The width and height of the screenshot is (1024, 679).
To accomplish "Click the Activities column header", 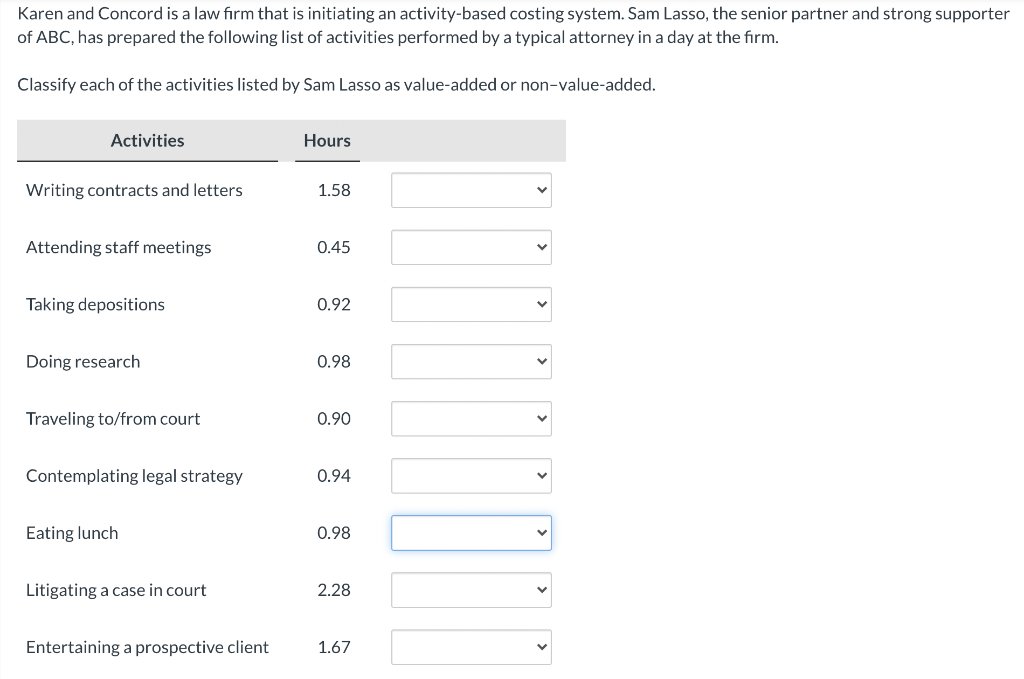I will coord(147,141).
